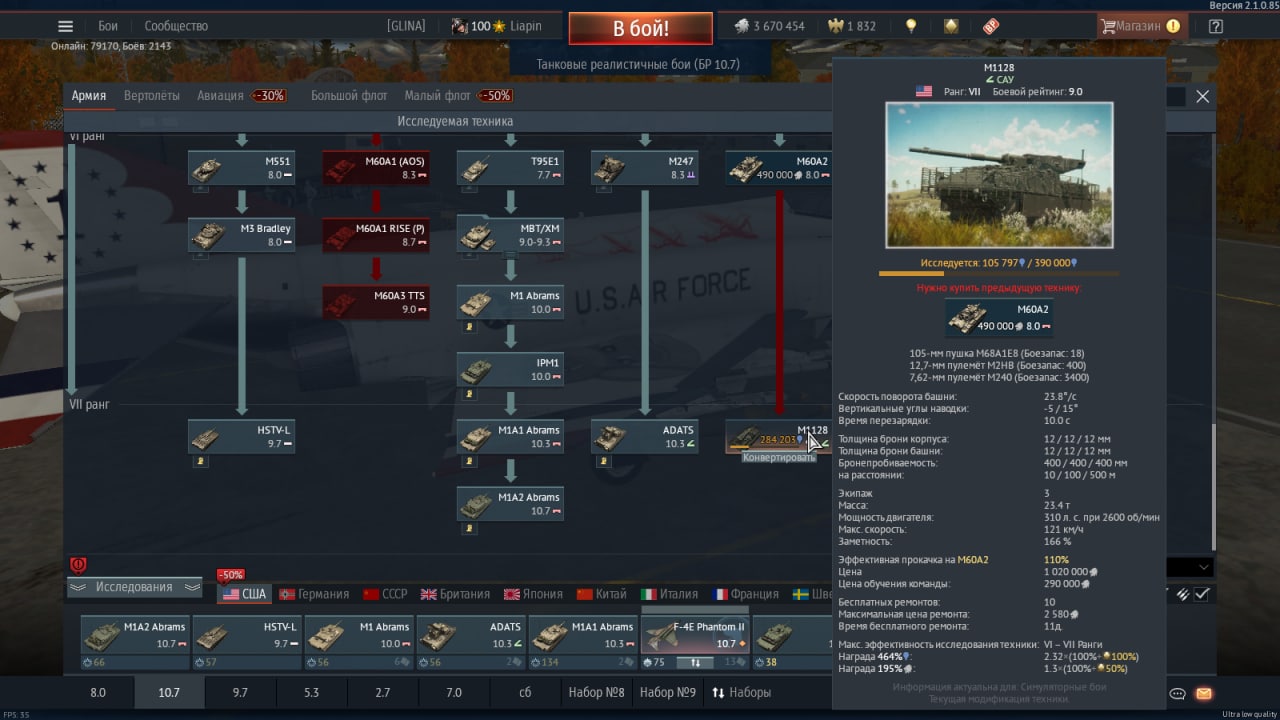Select the M3 Bradley vehicle card
This screenshot has height=720, width=1280.
coord(241,235)
